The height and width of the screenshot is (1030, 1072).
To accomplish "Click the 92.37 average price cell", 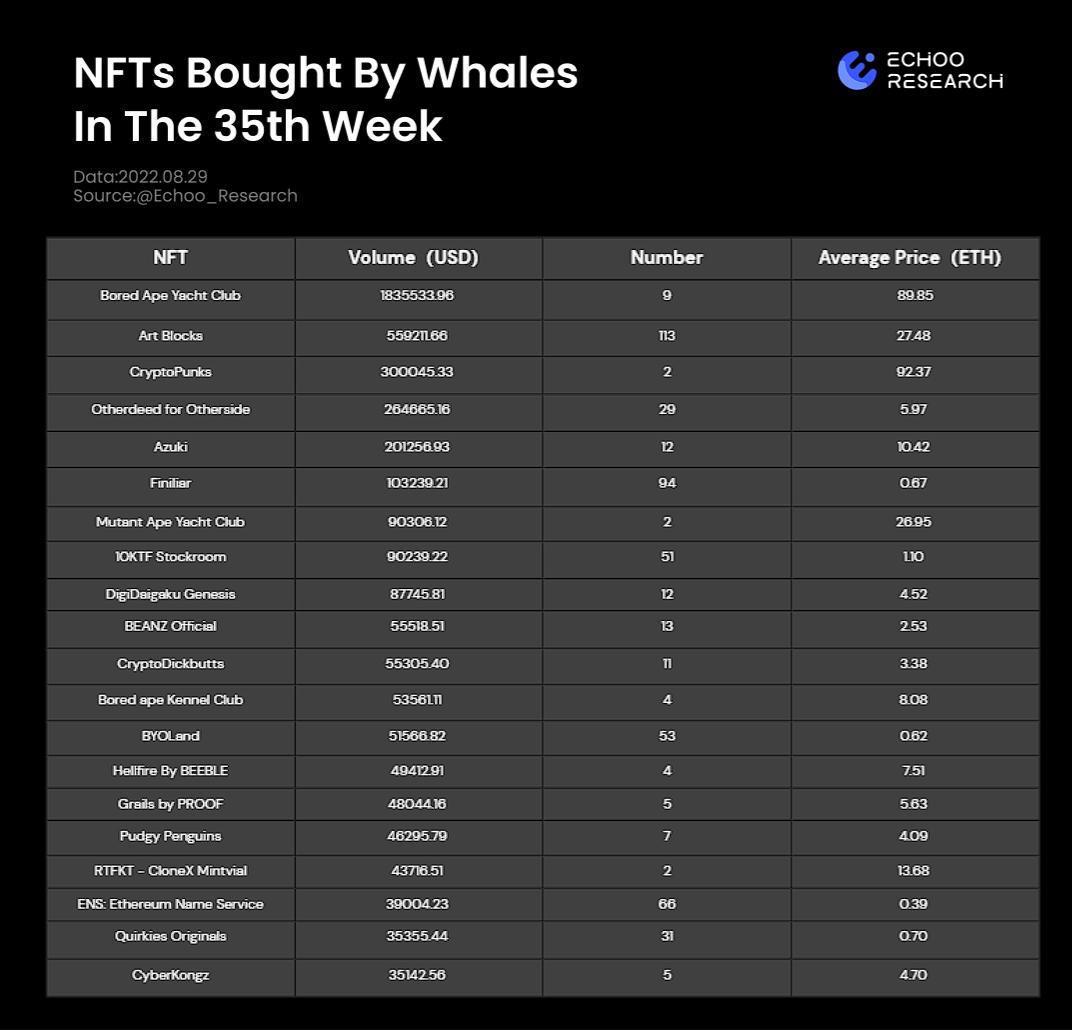I will pos(913,372).
